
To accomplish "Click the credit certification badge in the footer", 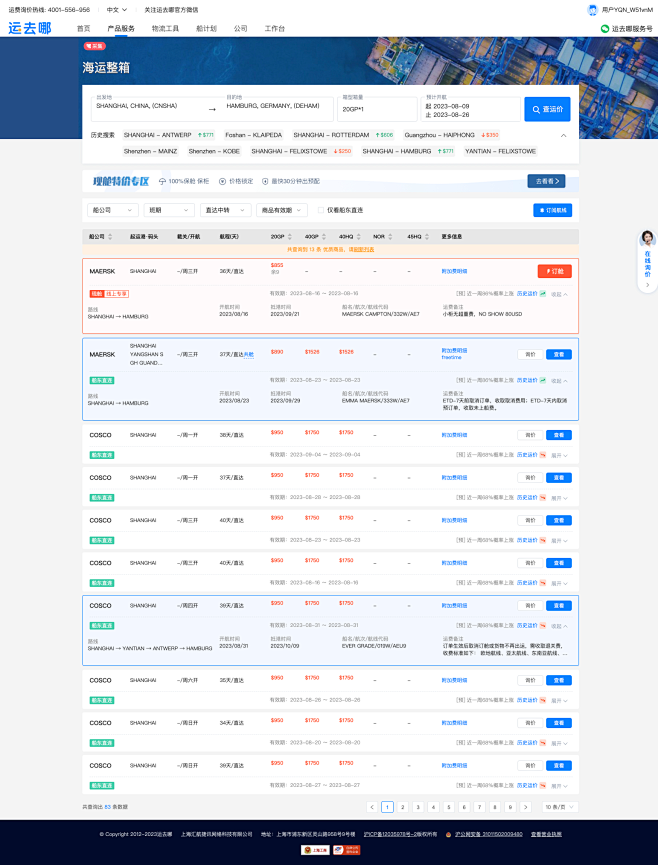I will coord(346,850).
